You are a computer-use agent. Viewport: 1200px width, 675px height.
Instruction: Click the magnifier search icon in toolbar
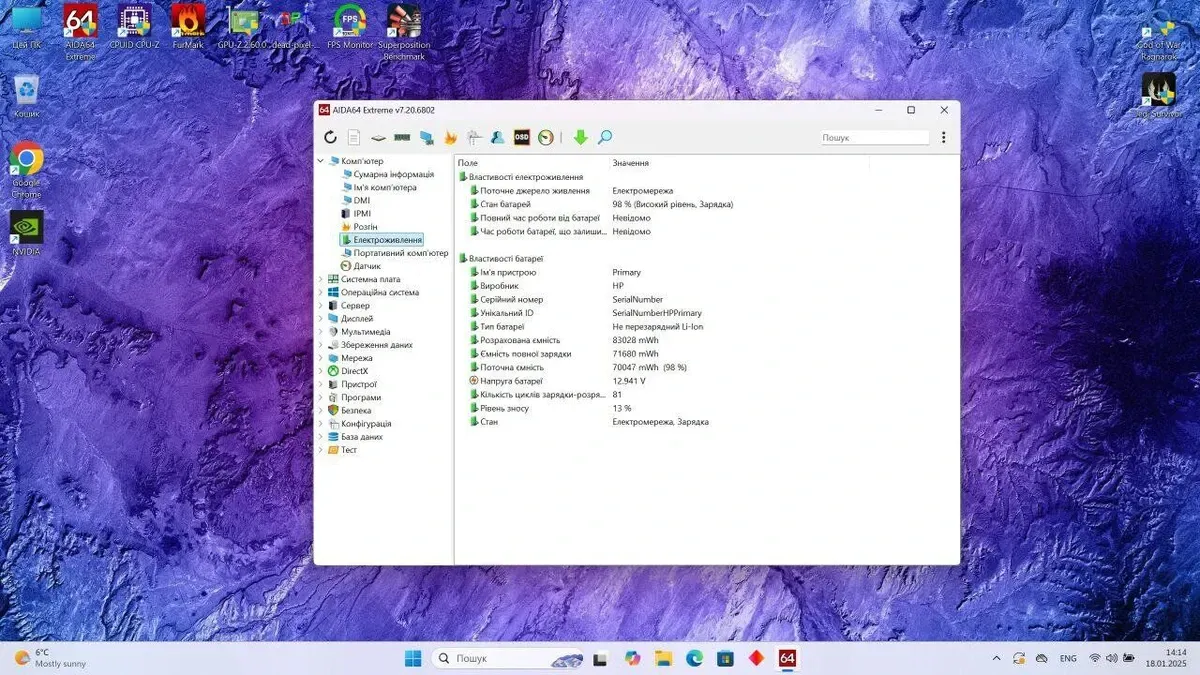click(x=605, y=138)
